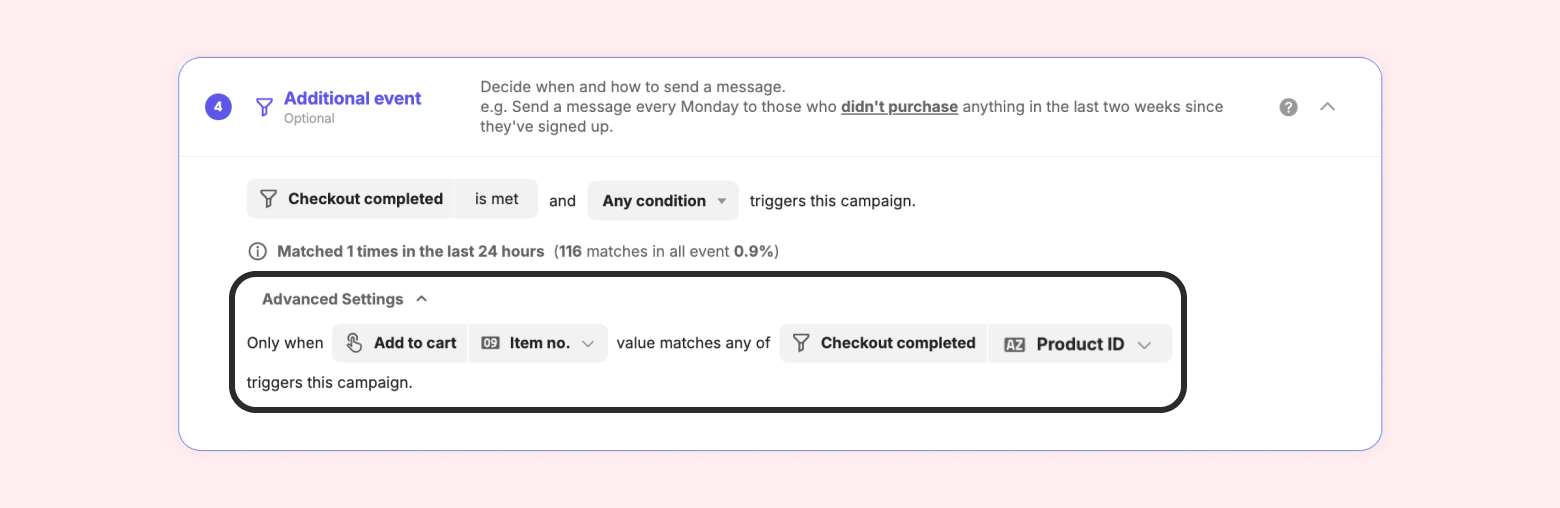Click the numeric 09 type icon

(490, 343)
